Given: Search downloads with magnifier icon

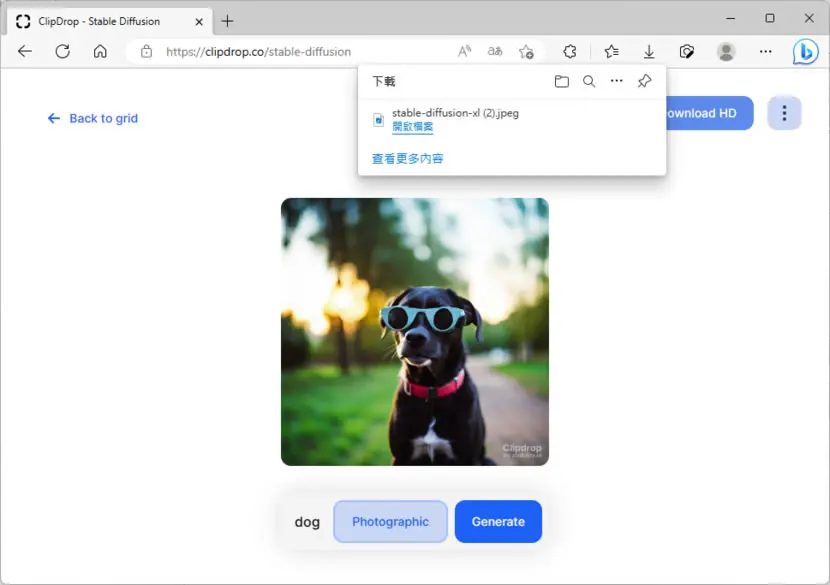Looking at the screenshot, I should pyautogui.click(x=589, y=82).
